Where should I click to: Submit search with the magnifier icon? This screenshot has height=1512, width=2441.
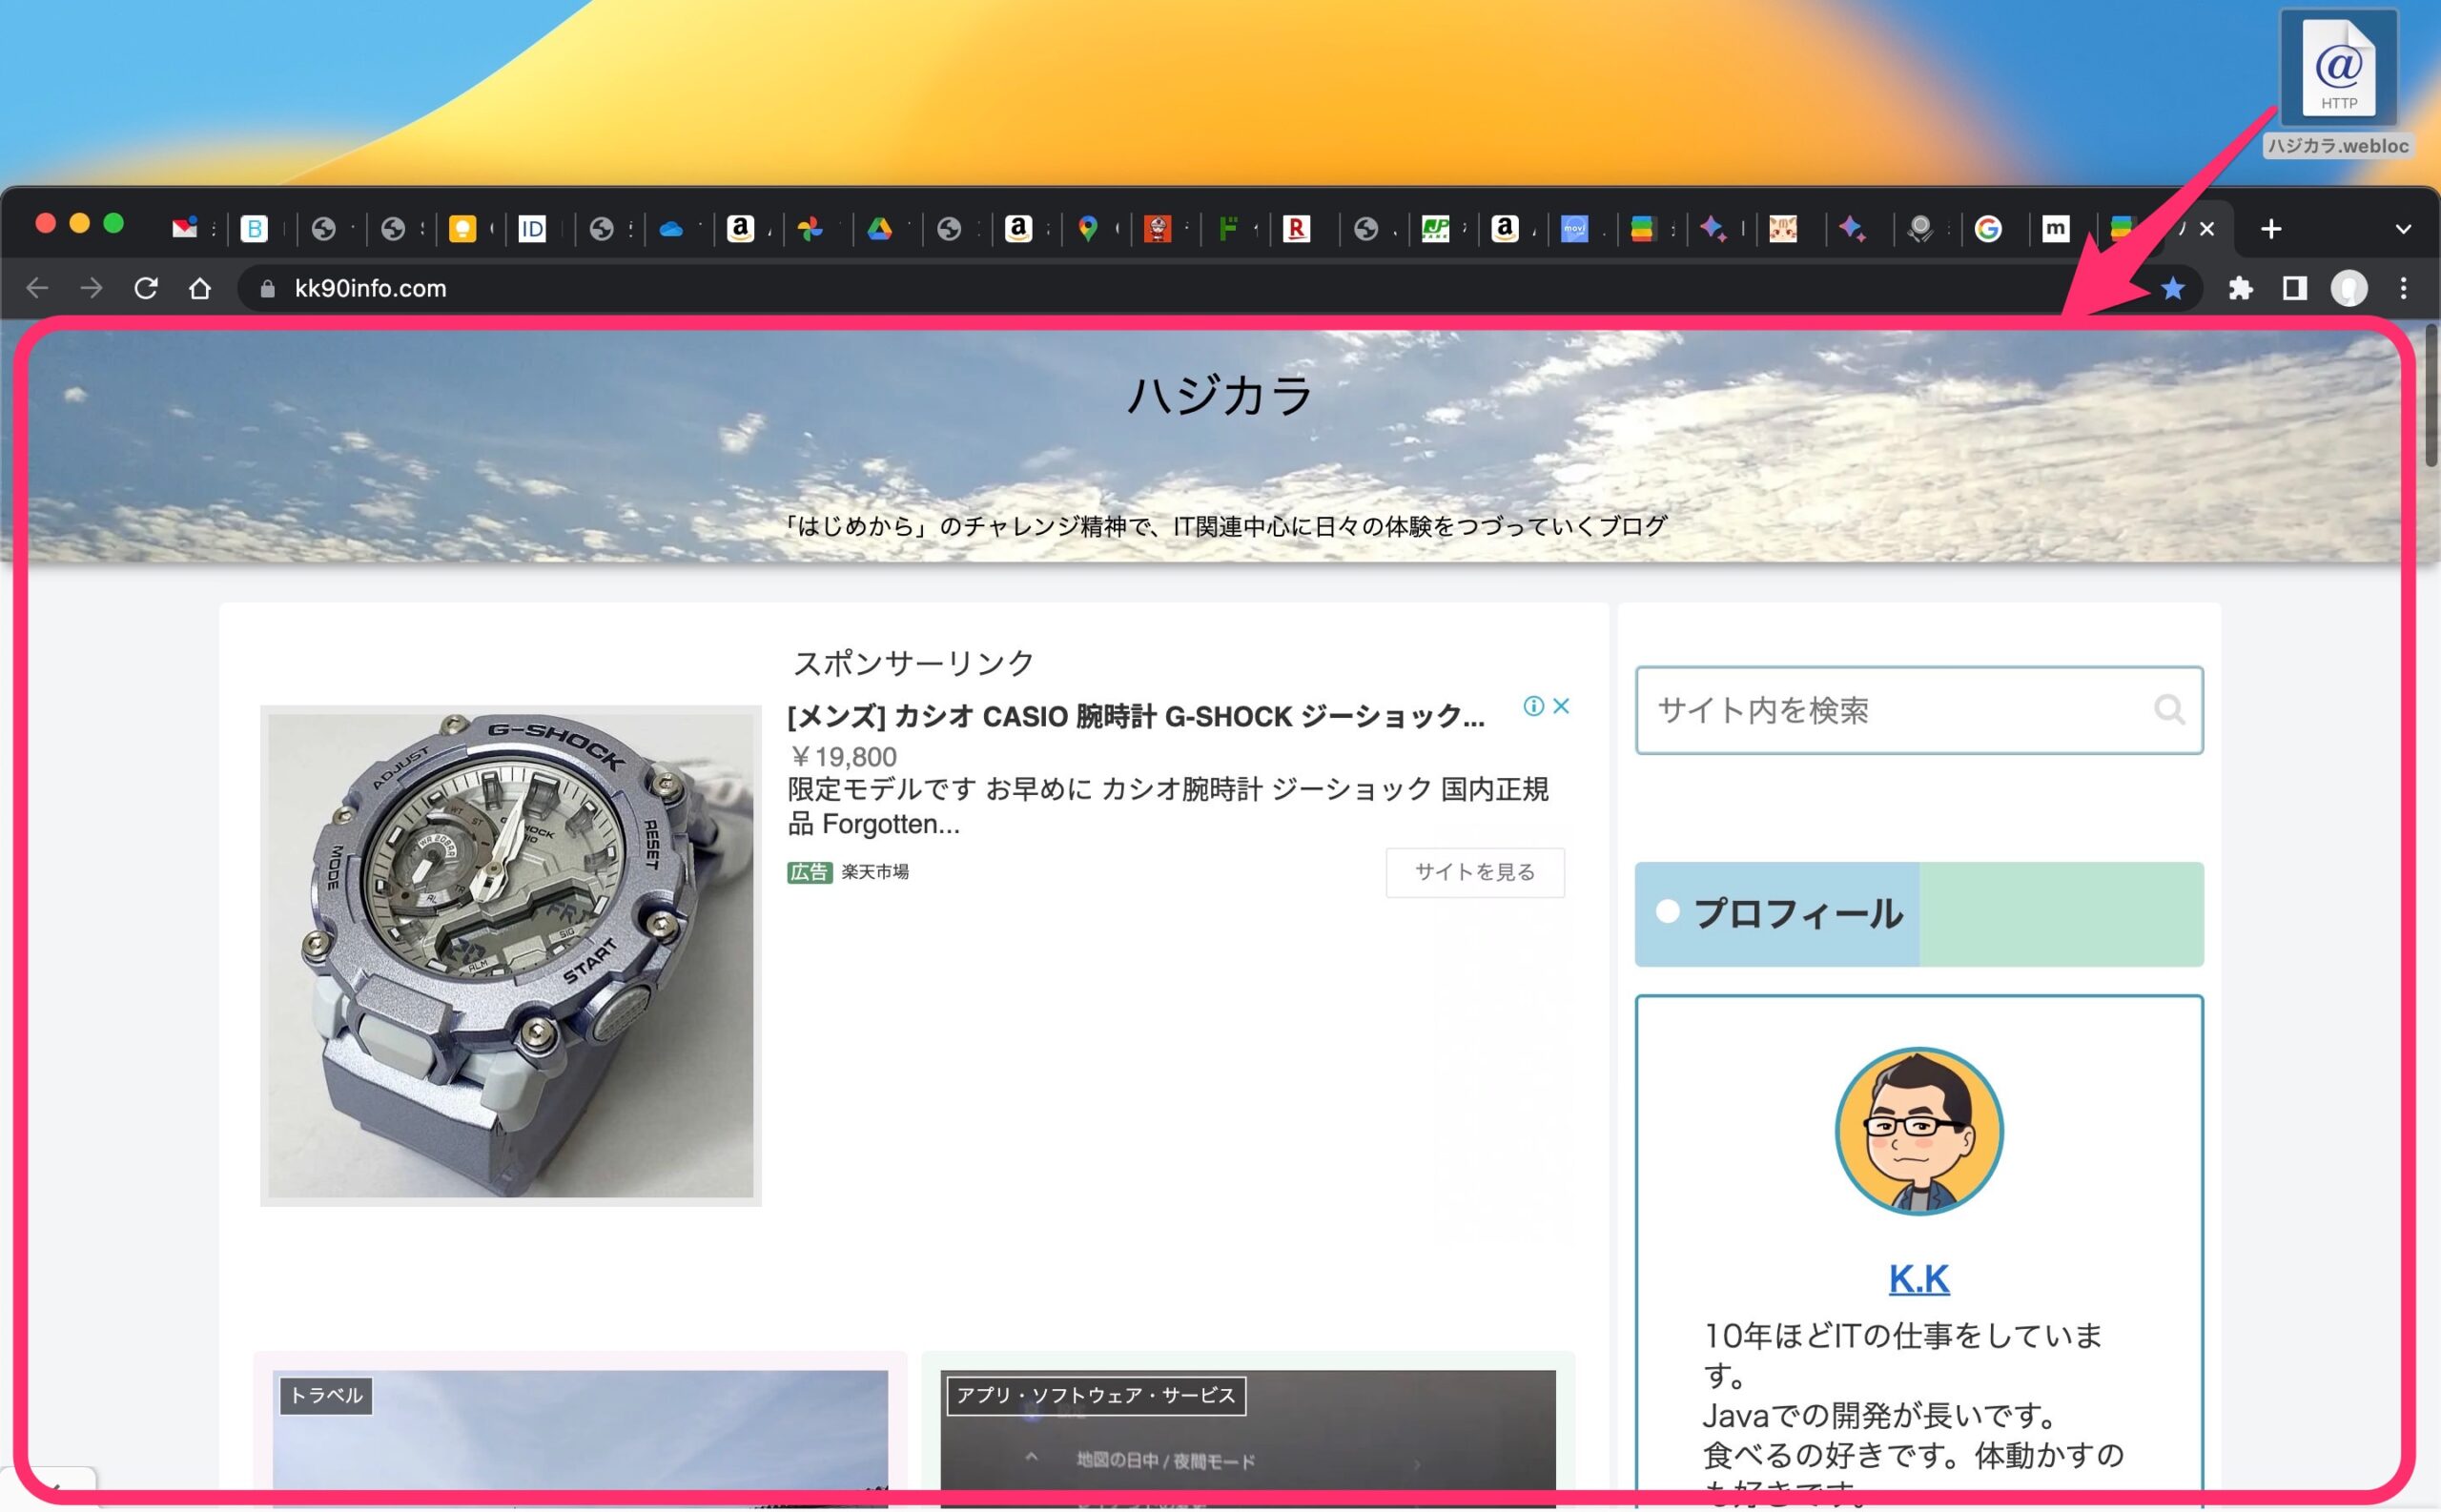(x=2169, y=710)
